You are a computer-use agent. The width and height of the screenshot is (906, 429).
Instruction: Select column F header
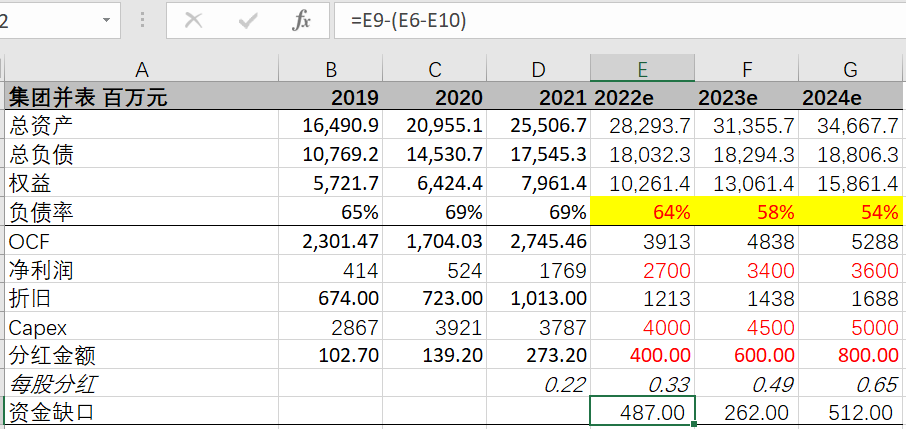[747, 69]
